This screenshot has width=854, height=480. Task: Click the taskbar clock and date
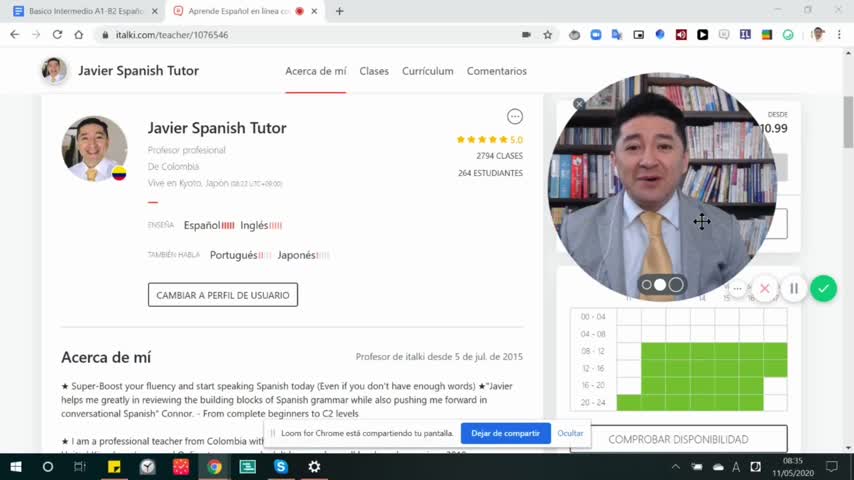click(x=792, y=467)
